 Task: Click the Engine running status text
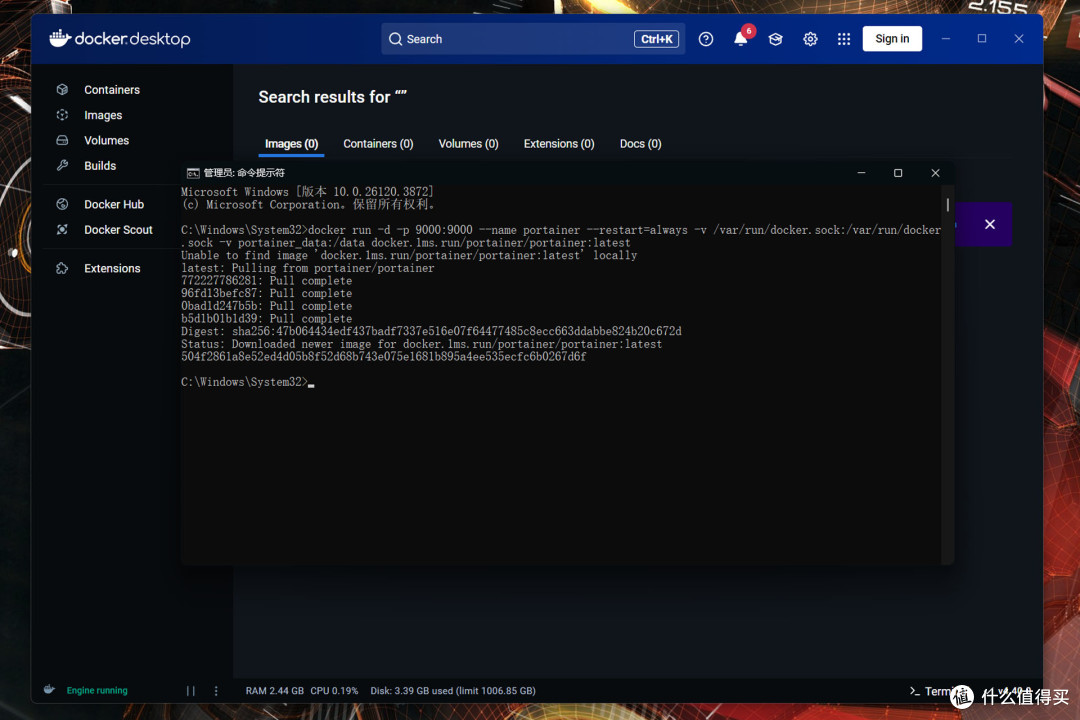pos(97,690)
